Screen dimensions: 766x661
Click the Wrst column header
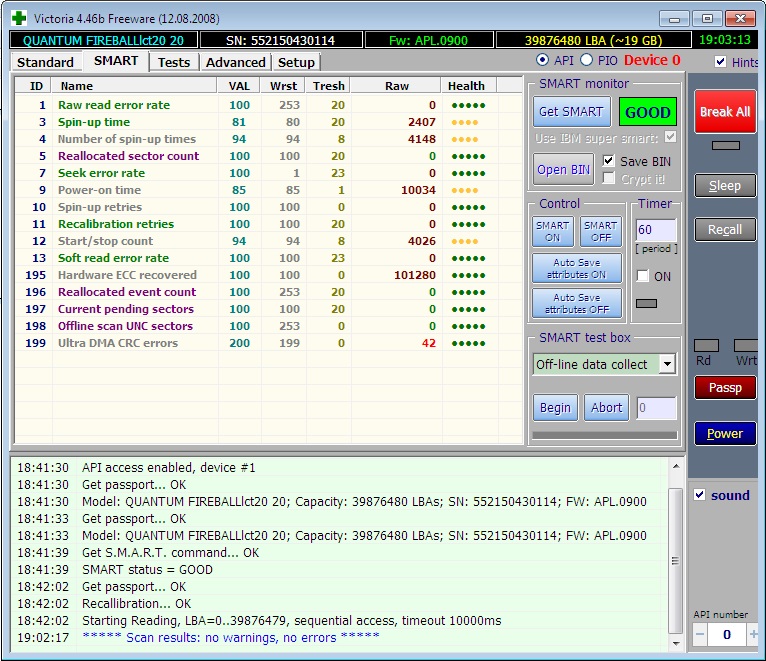[283, 86]
